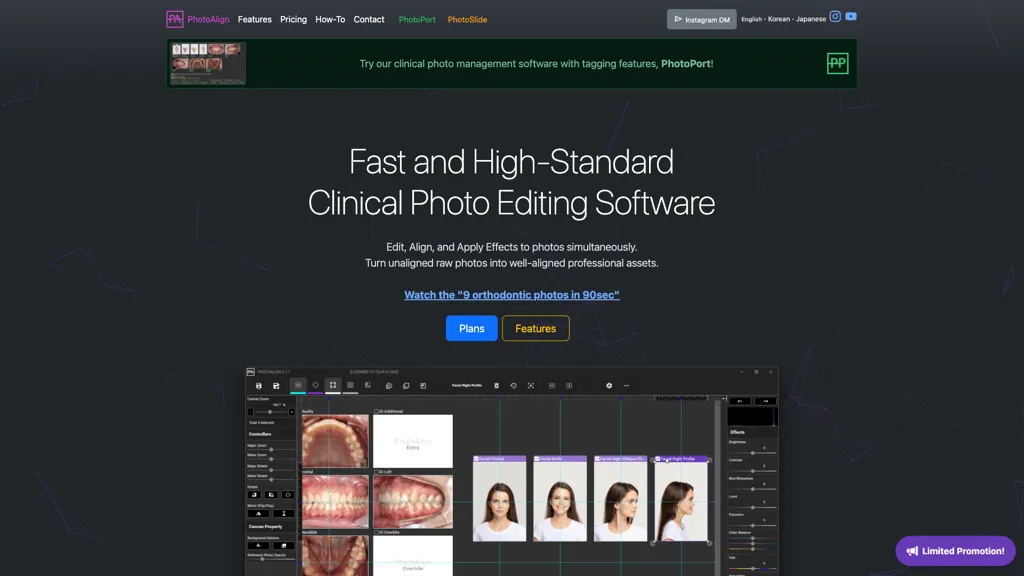The height and width of the screenshot is (576, 1024).
Task: Open the YouTube icon in header
Action: tap(850, 16)
